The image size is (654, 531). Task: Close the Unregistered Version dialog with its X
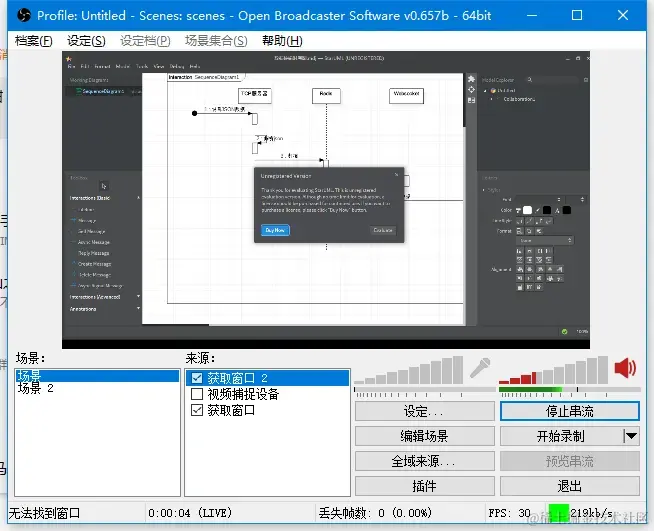pyautogui.click(x=396, y=175)
